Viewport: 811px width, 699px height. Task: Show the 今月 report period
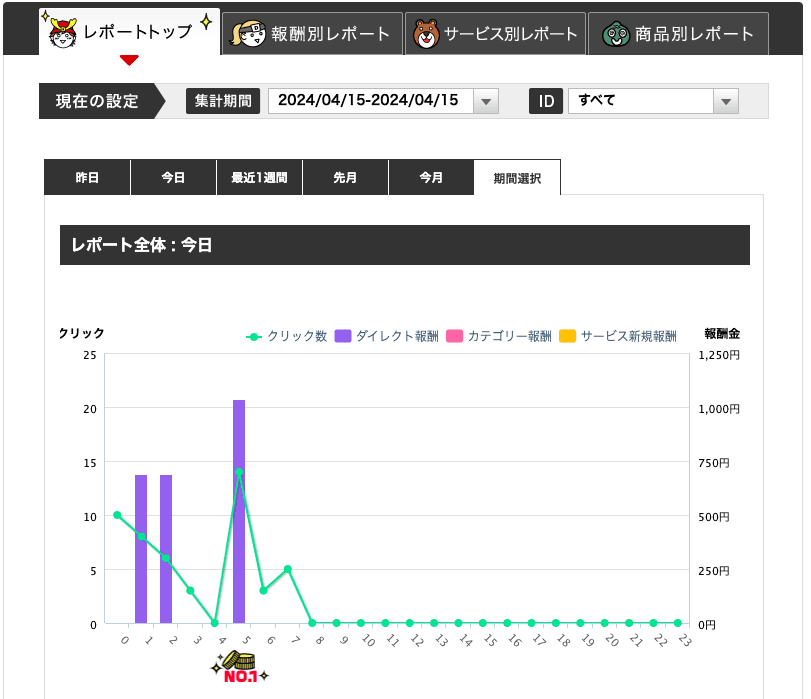click(x=431, y=178)
